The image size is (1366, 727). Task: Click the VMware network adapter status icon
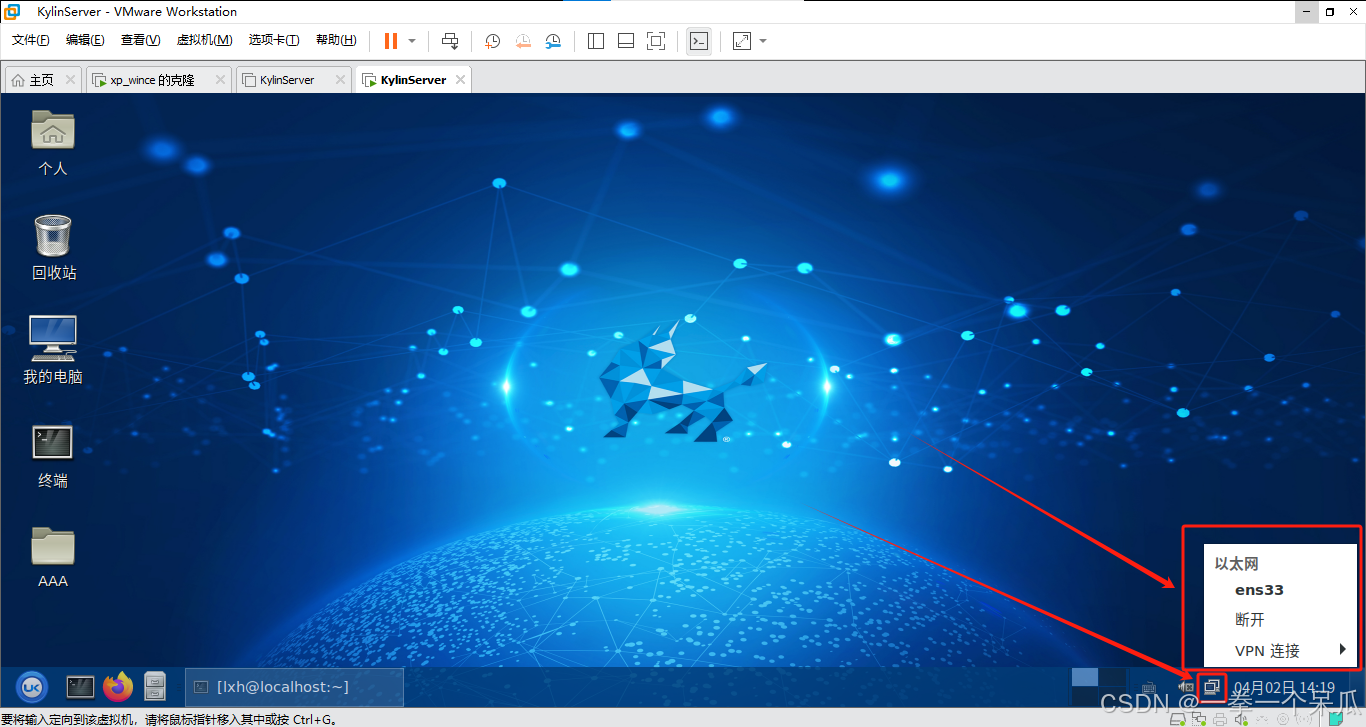(1198, 719)
